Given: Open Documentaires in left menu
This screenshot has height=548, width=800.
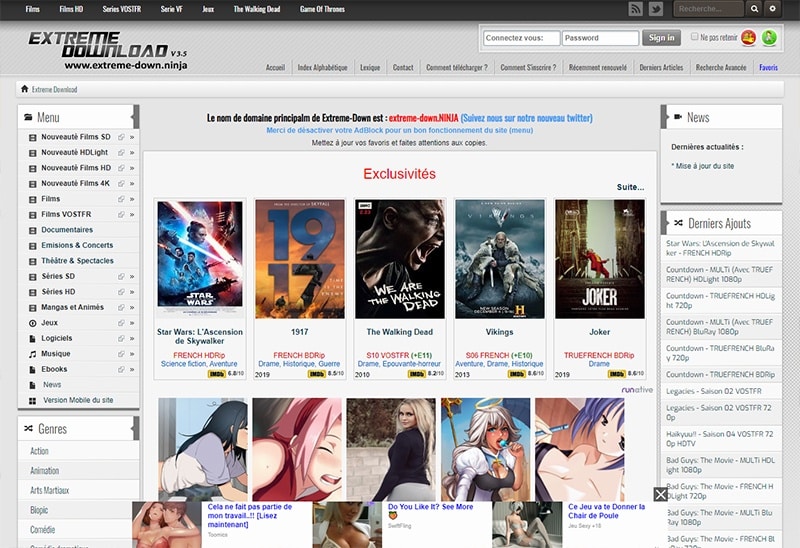Looking at the screenshot, I should [x=67, y=230].
